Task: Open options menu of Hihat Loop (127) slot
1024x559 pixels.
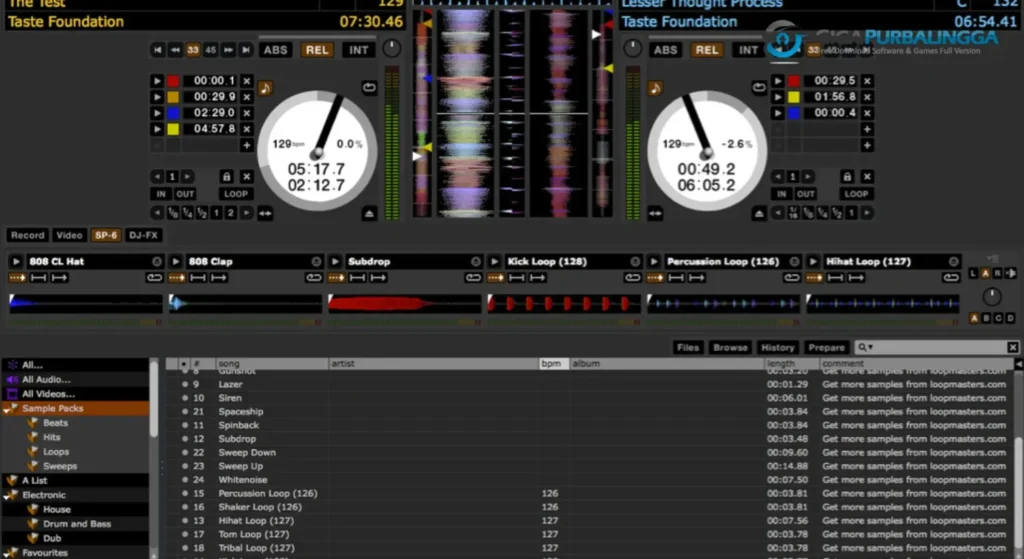Action: (x=953, y=261)
